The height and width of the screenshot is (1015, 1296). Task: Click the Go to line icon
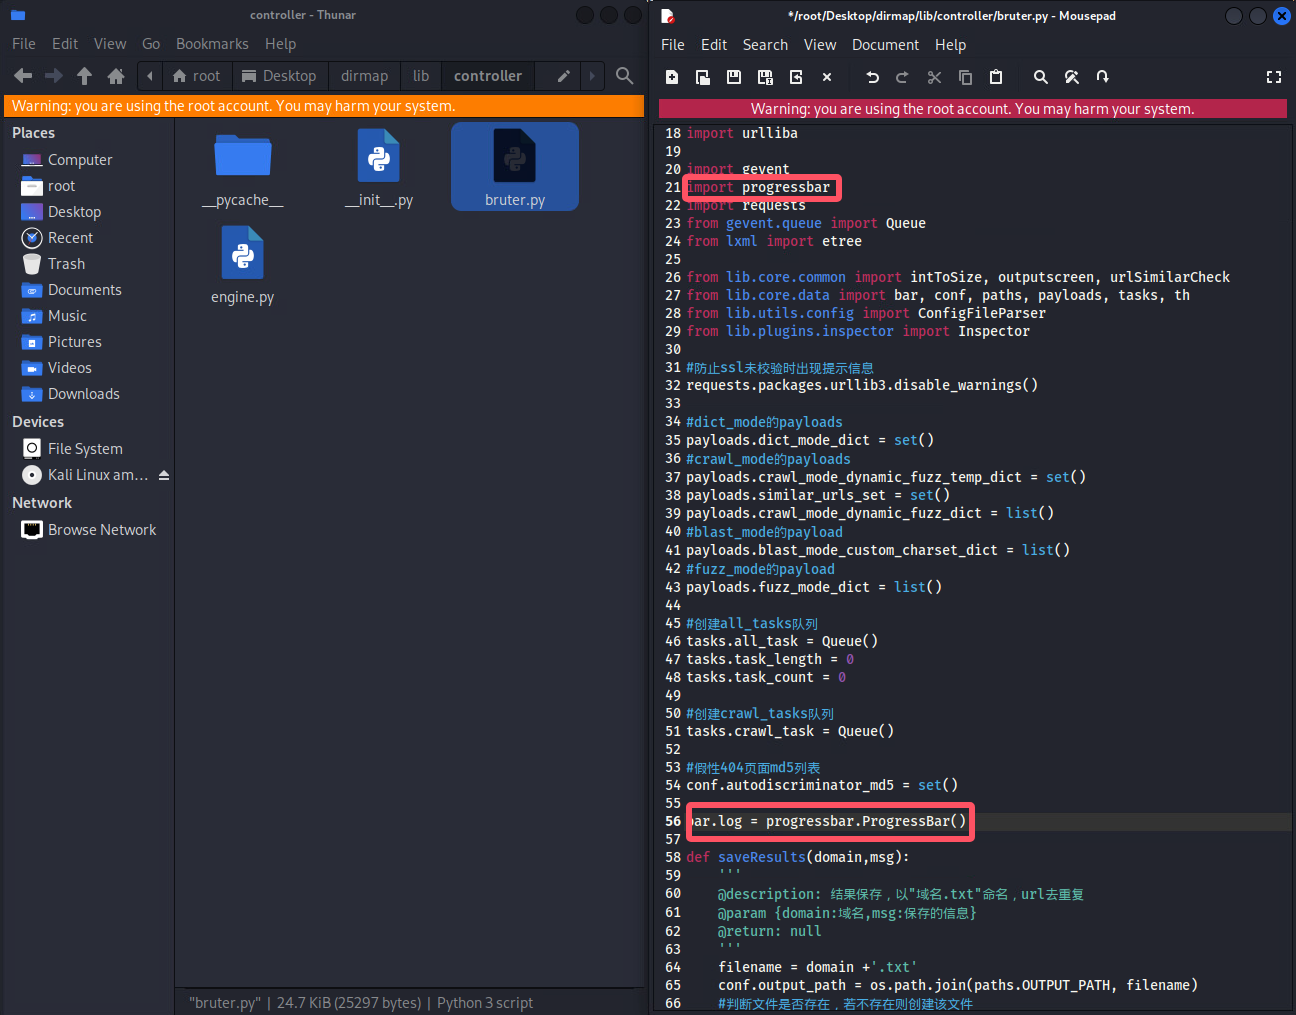pos(1102,77)
